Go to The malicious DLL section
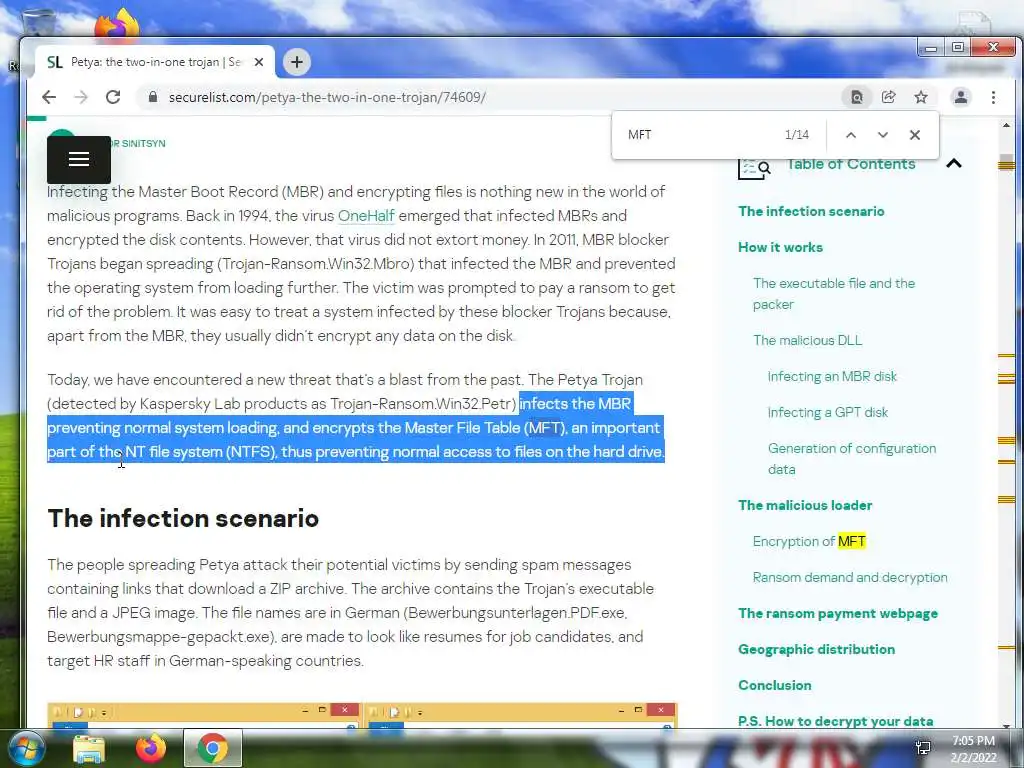1024x768 pixels. 807,340
